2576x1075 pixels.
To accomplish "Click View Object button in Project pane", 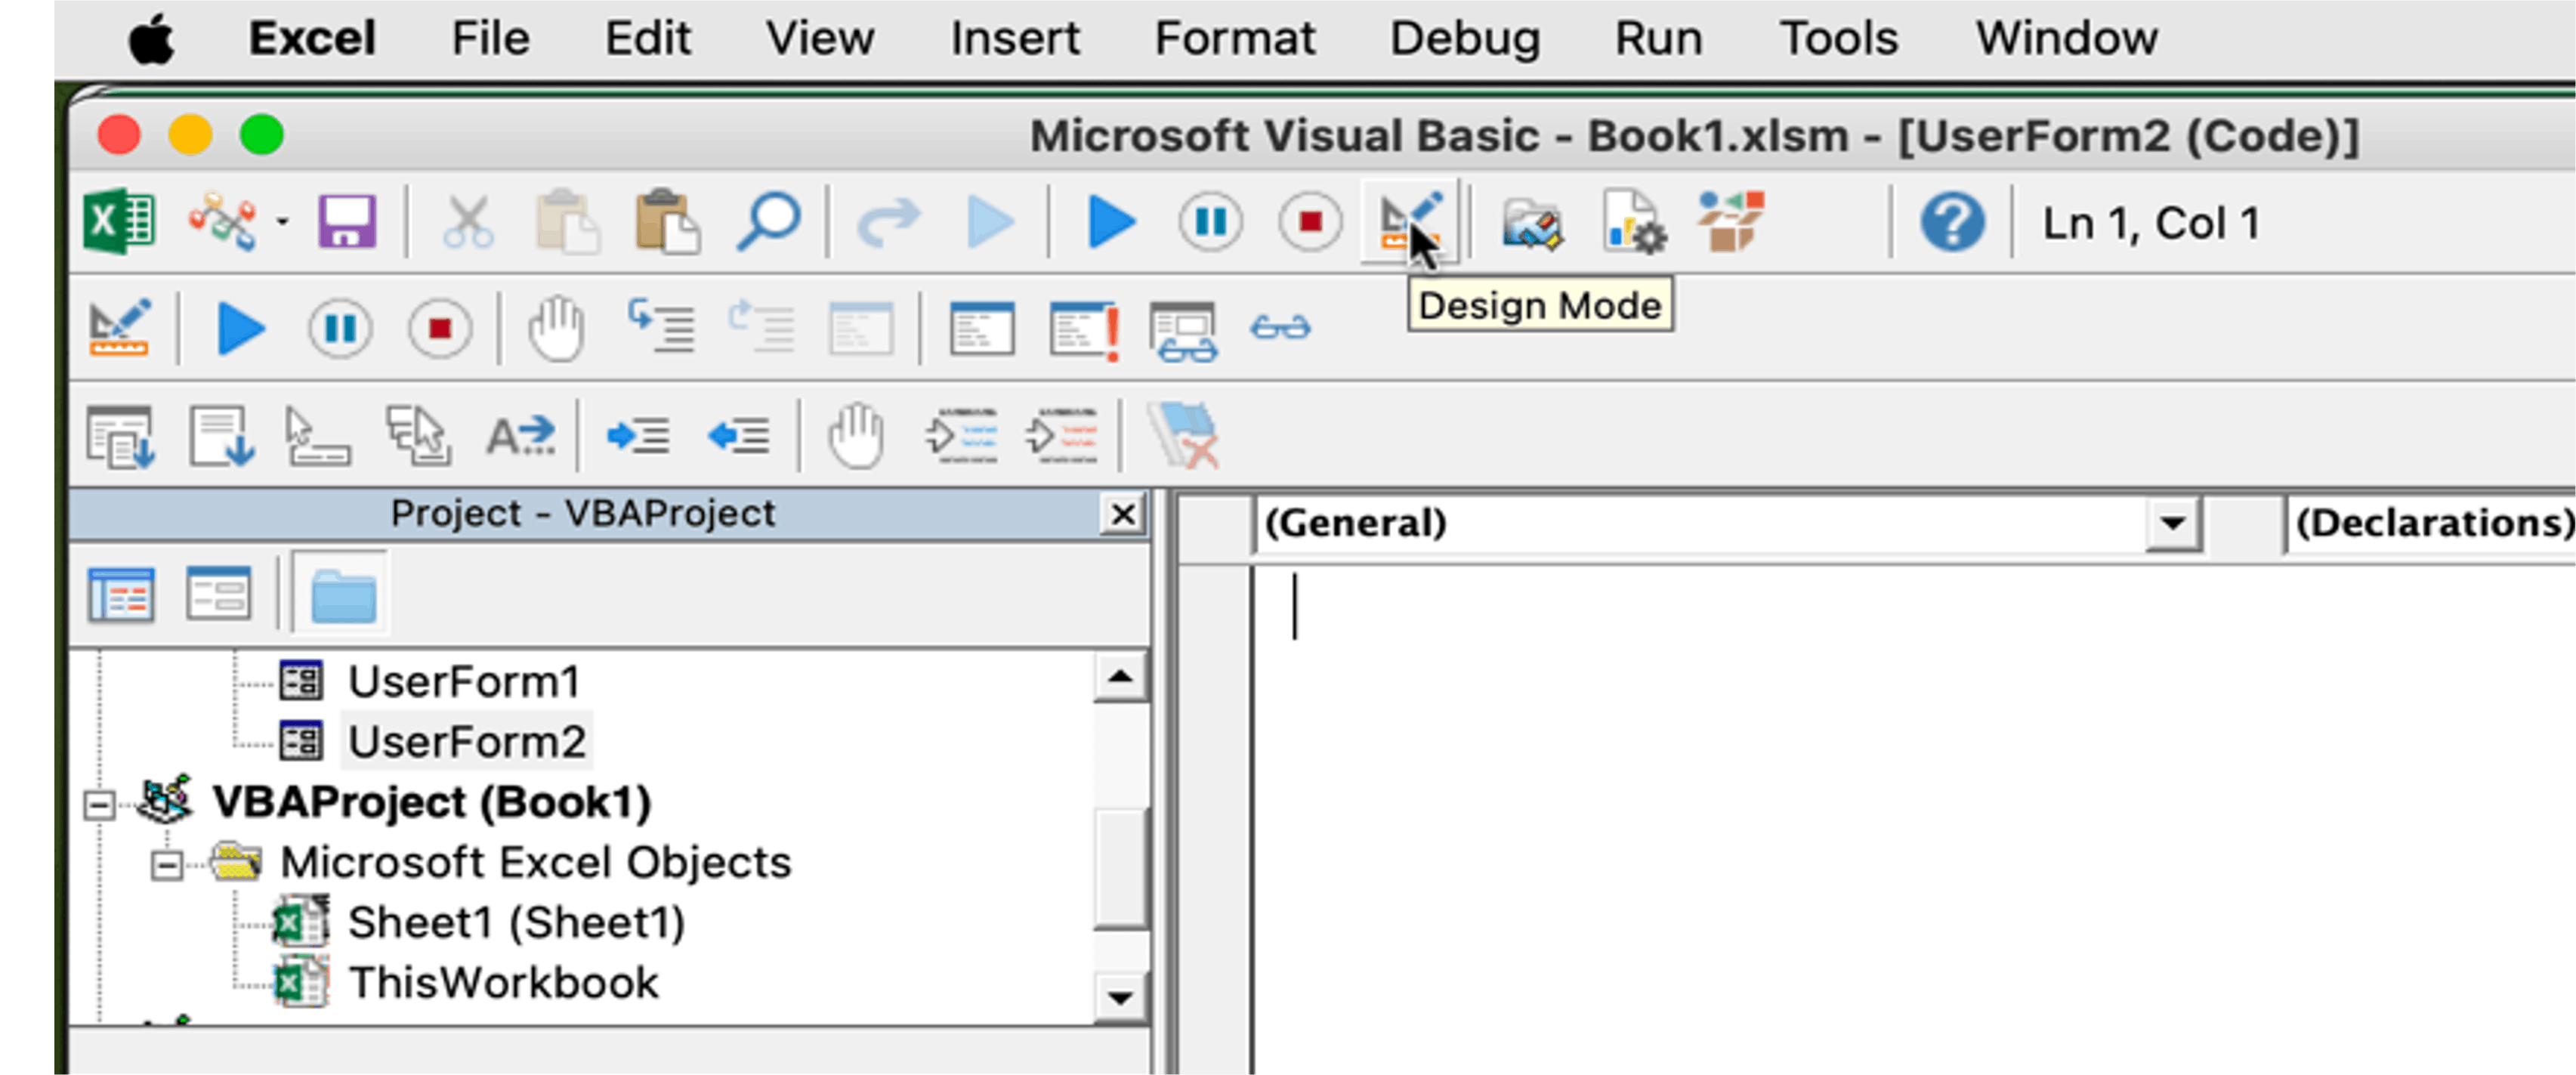I will coord(218,592).
